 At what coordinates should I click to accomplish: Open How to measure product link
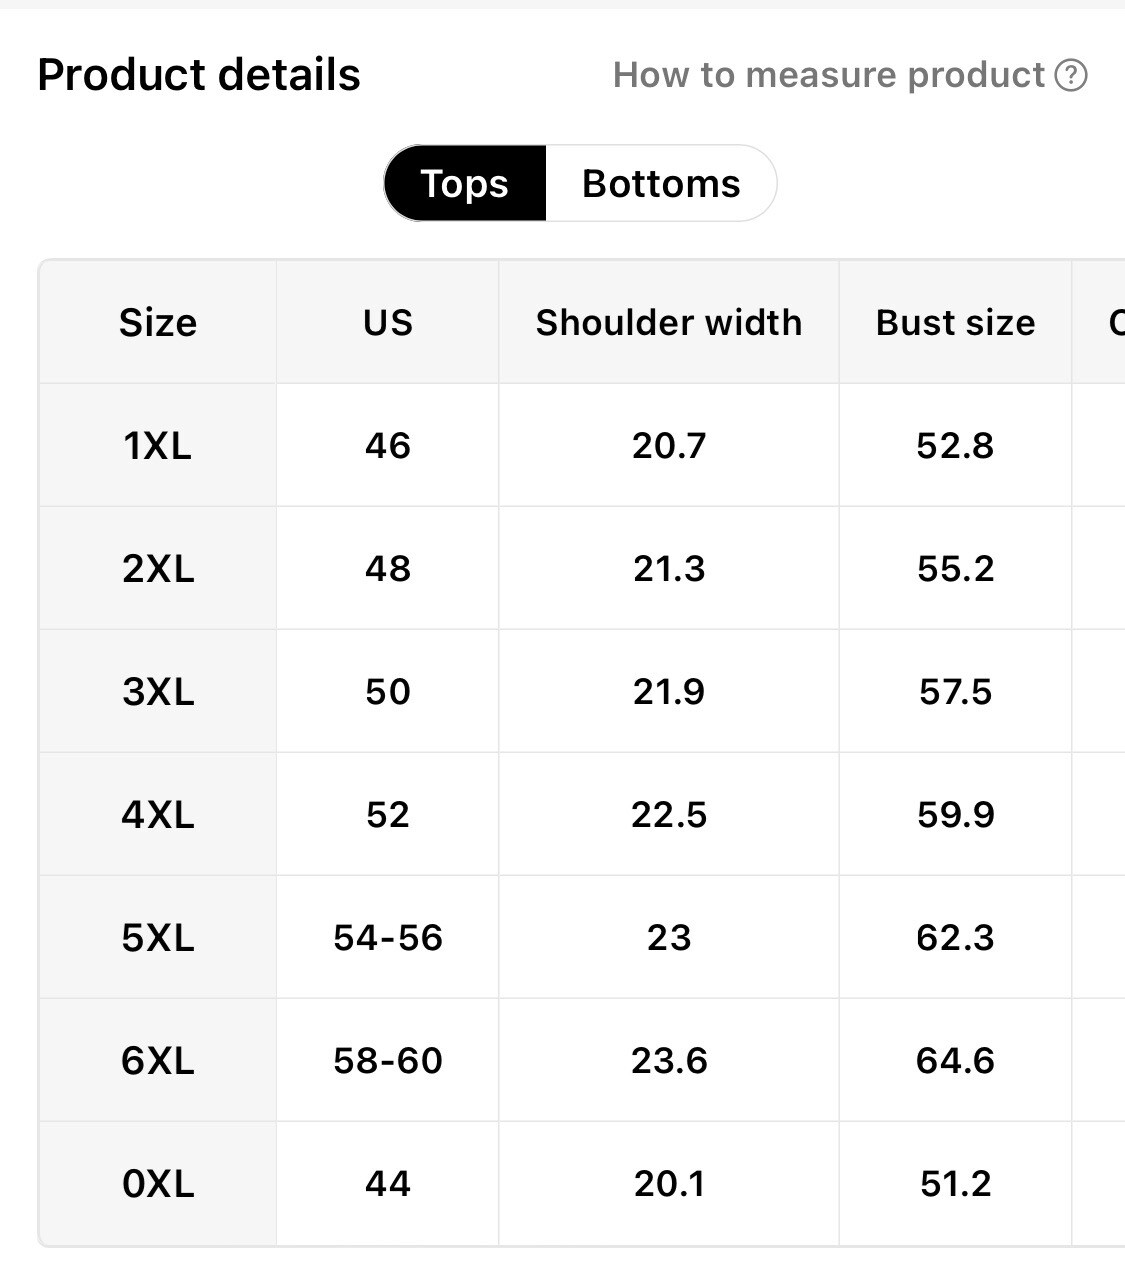point(850,75)
